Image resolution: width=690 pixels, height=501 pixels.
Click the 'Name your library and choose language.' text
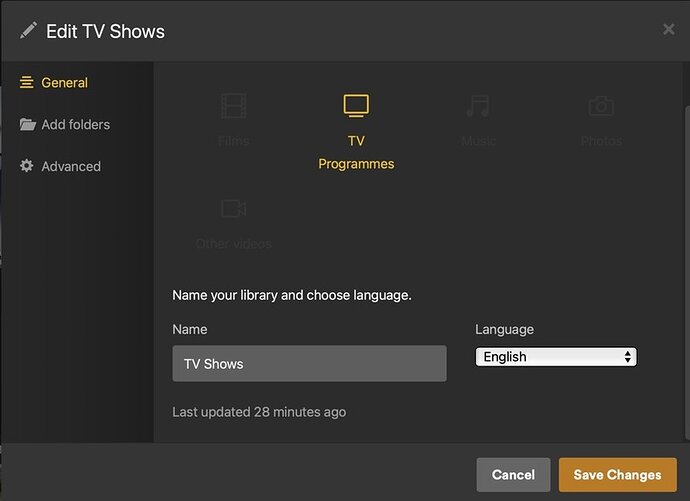point(292,295)
